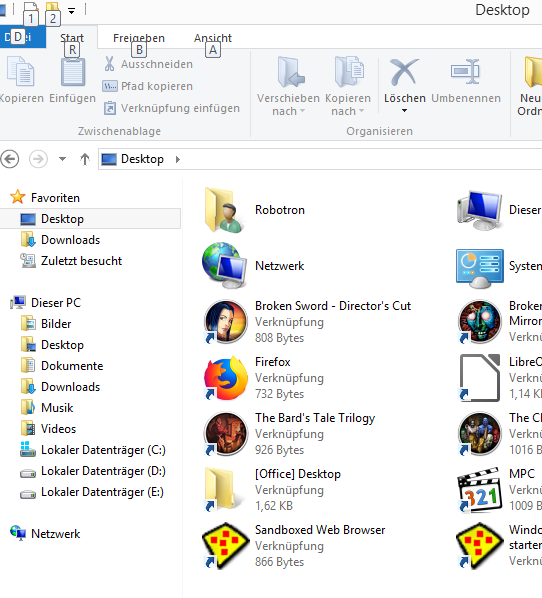Click the Einfügen paste icon
This screenshot has height=598, width=542.
pos(72,72)
